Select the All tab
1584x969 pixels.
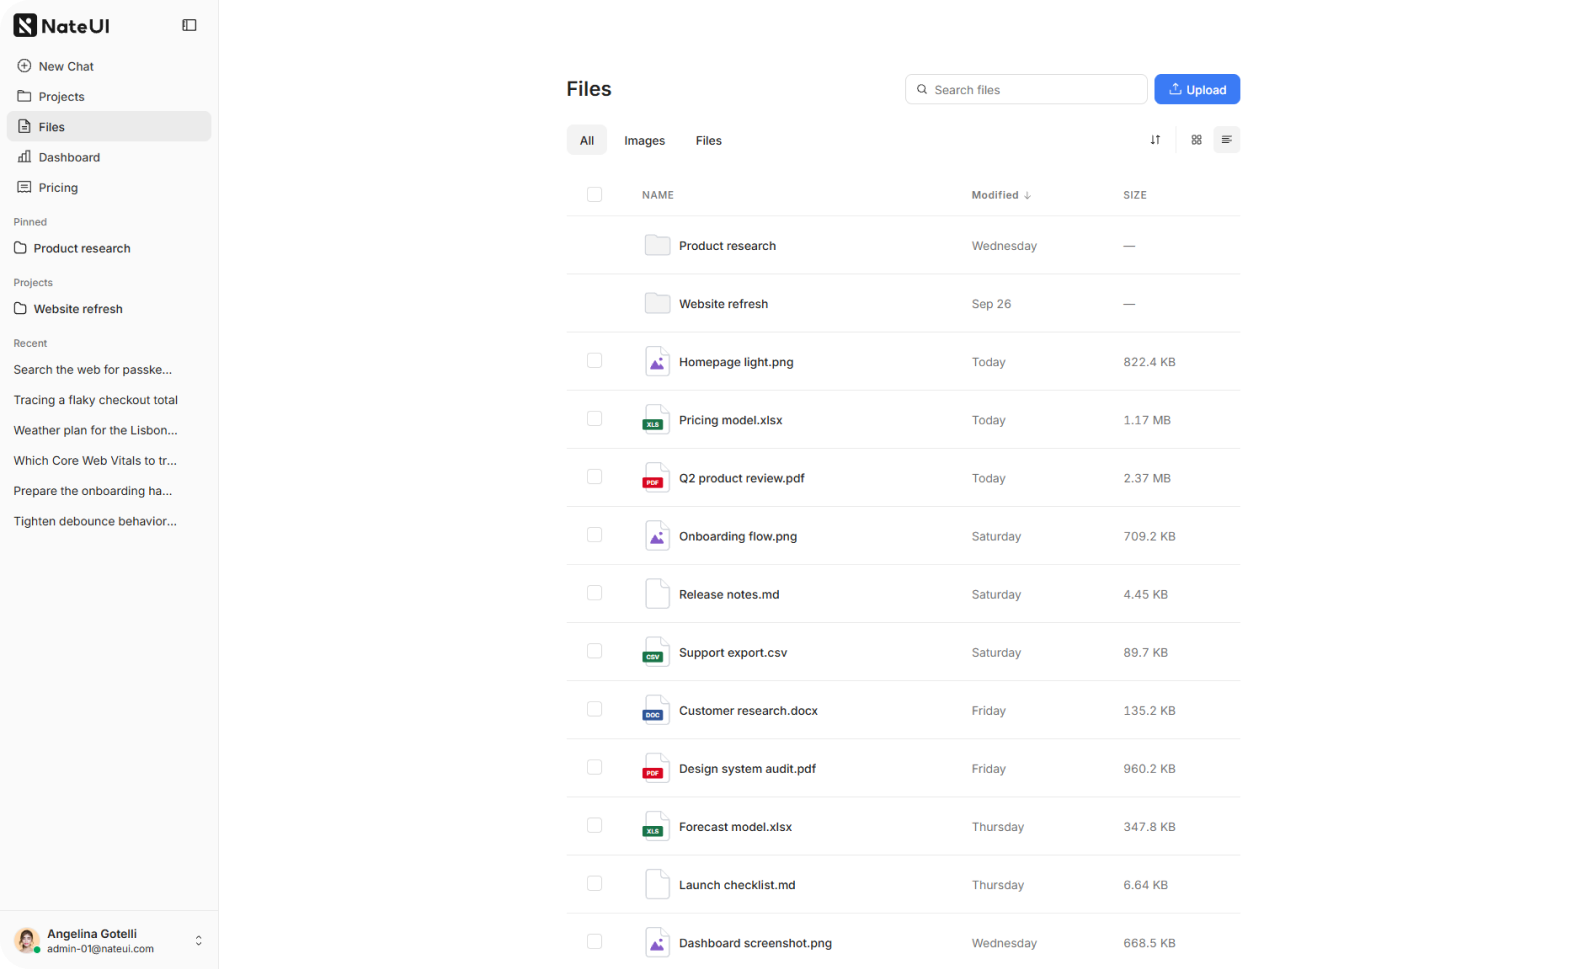[x=586, y=140]
